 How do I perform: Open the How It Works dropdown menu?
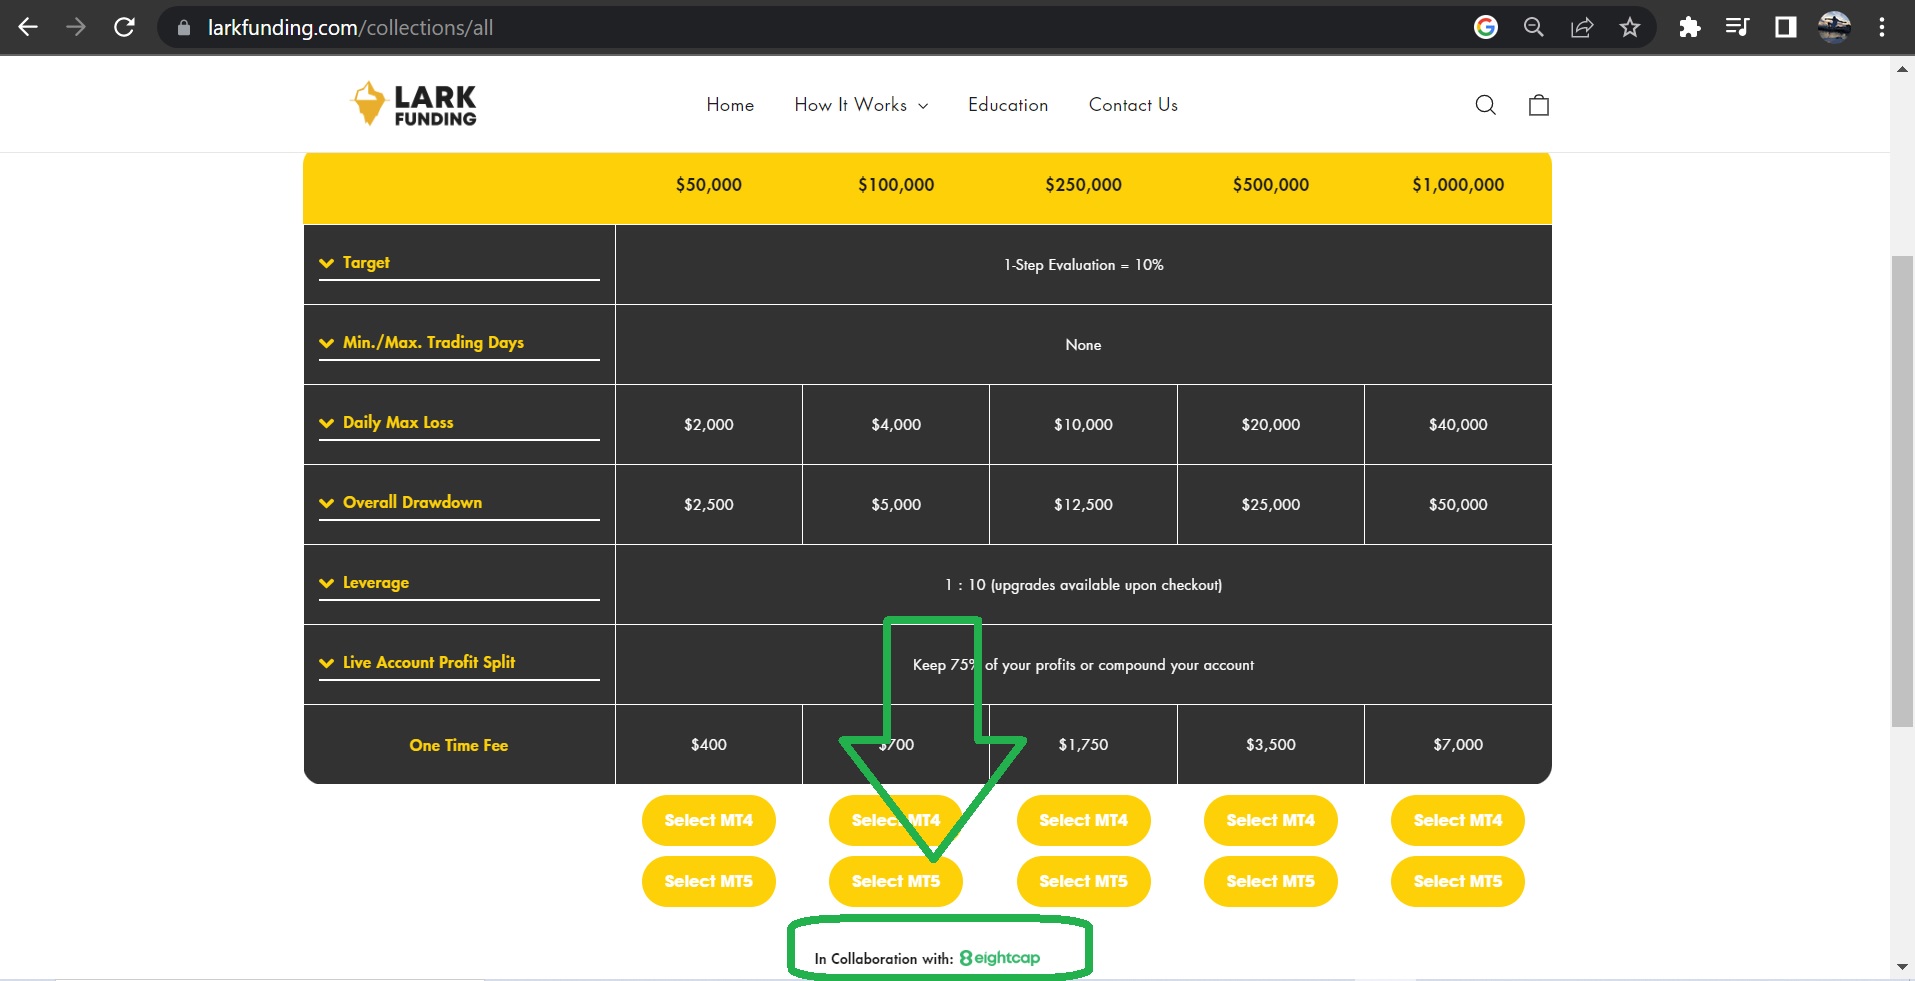tap(860, 105)
